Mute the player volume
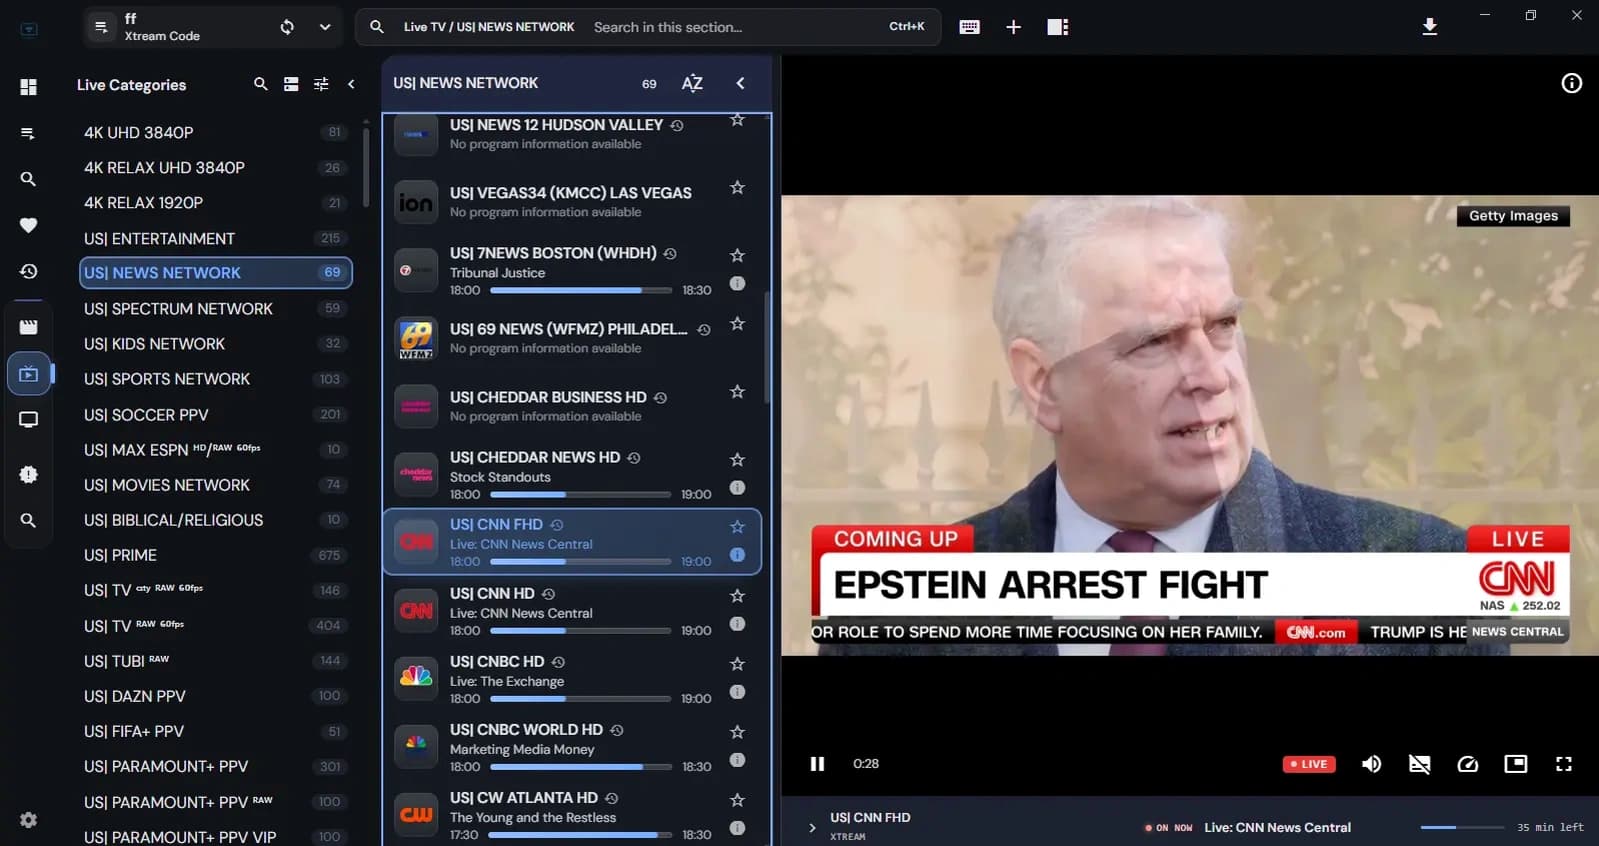 [1371, 764]
